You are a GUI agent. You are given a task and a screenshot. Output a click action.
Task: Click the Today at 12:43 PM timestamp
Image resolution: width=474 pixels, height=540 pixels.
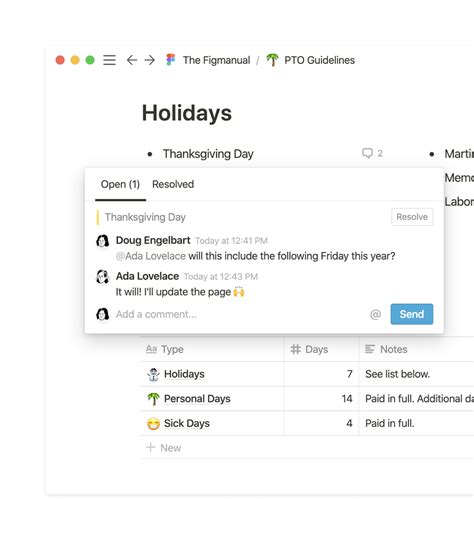(220, 277)
